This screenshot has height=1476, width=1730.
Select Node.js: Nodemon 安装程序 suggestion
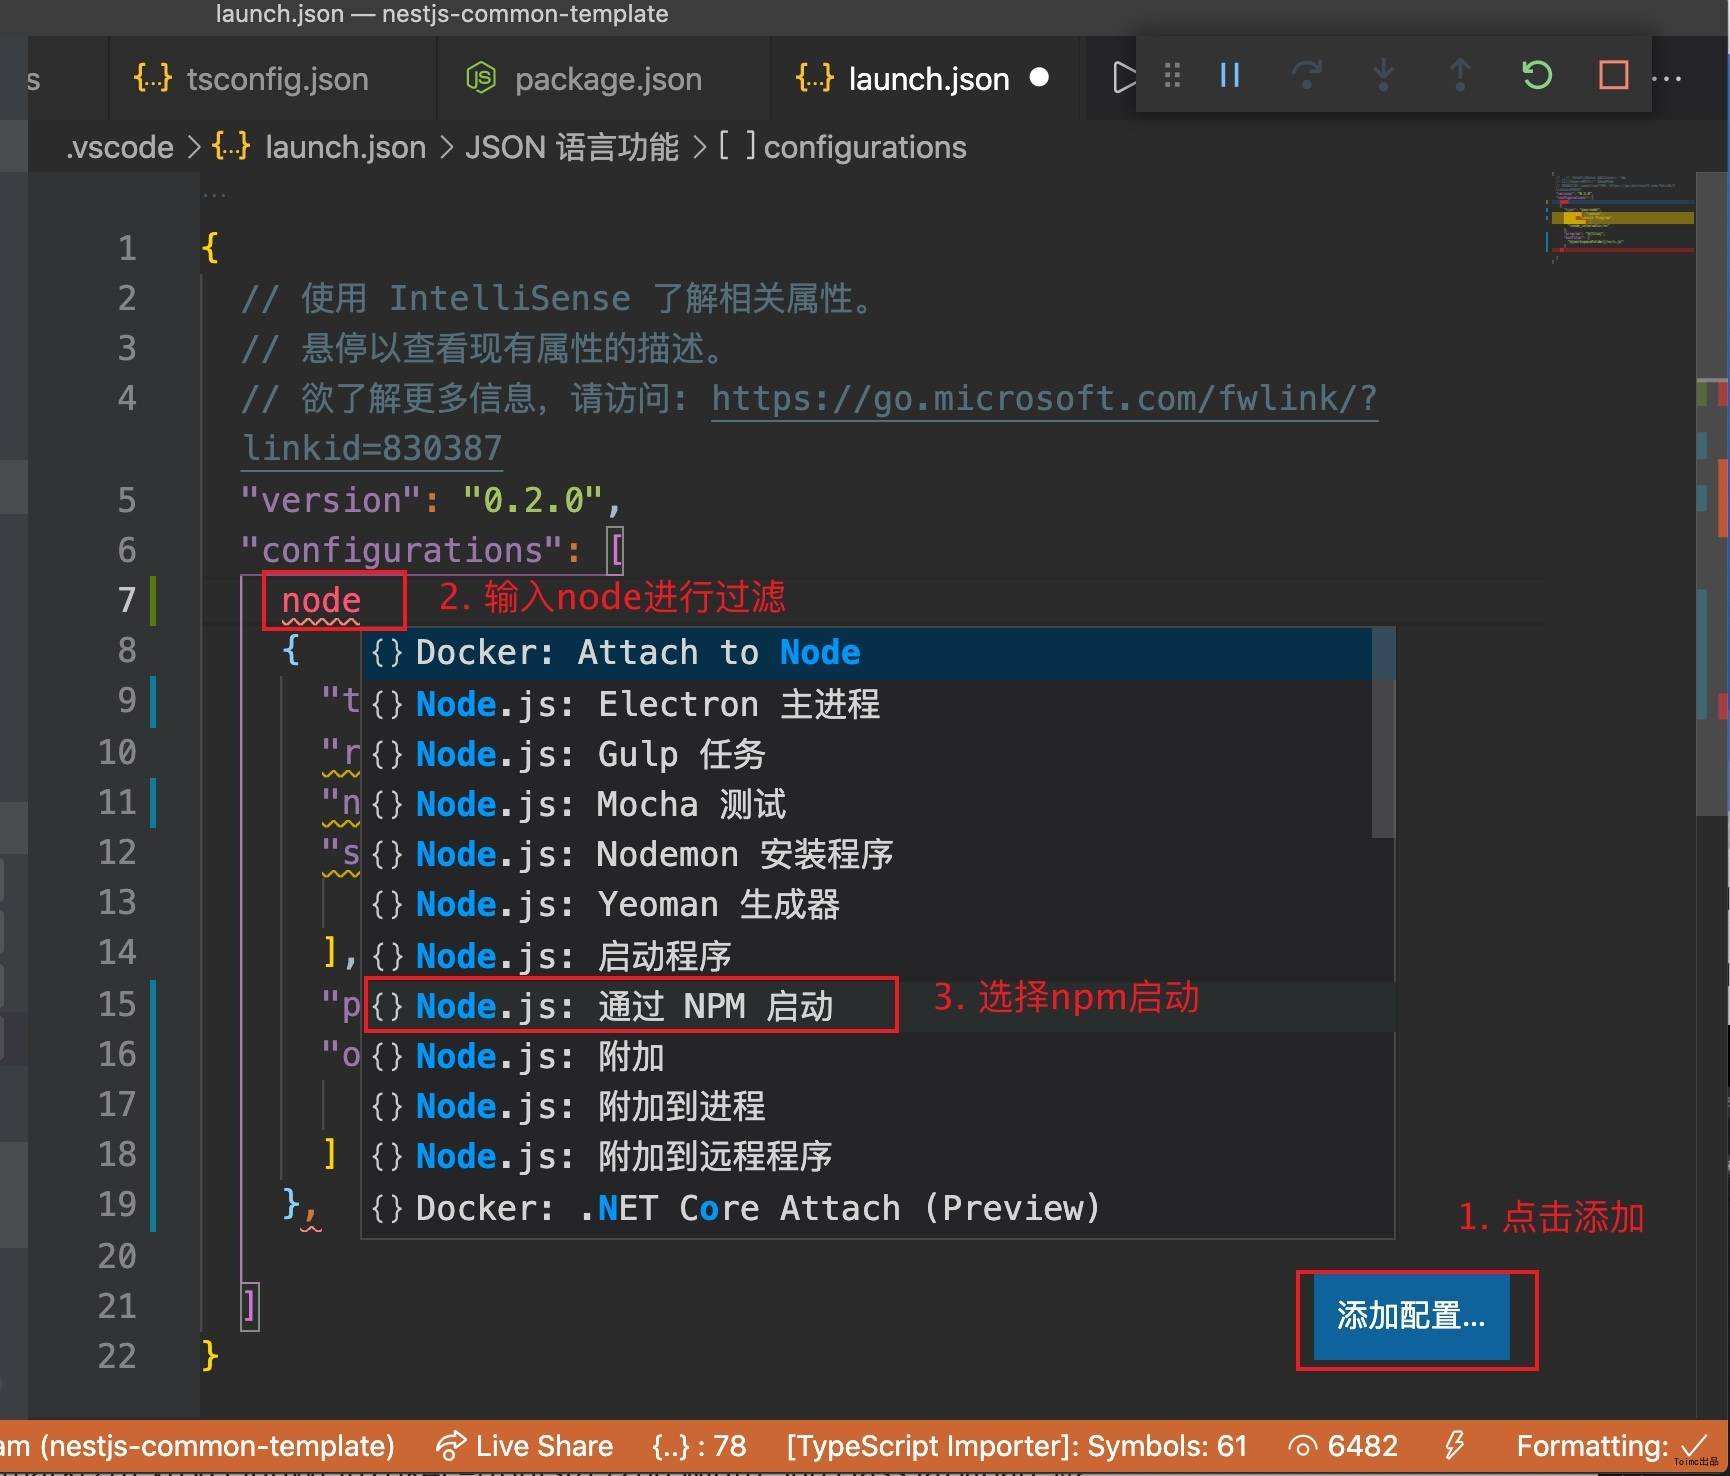(867, 854)
